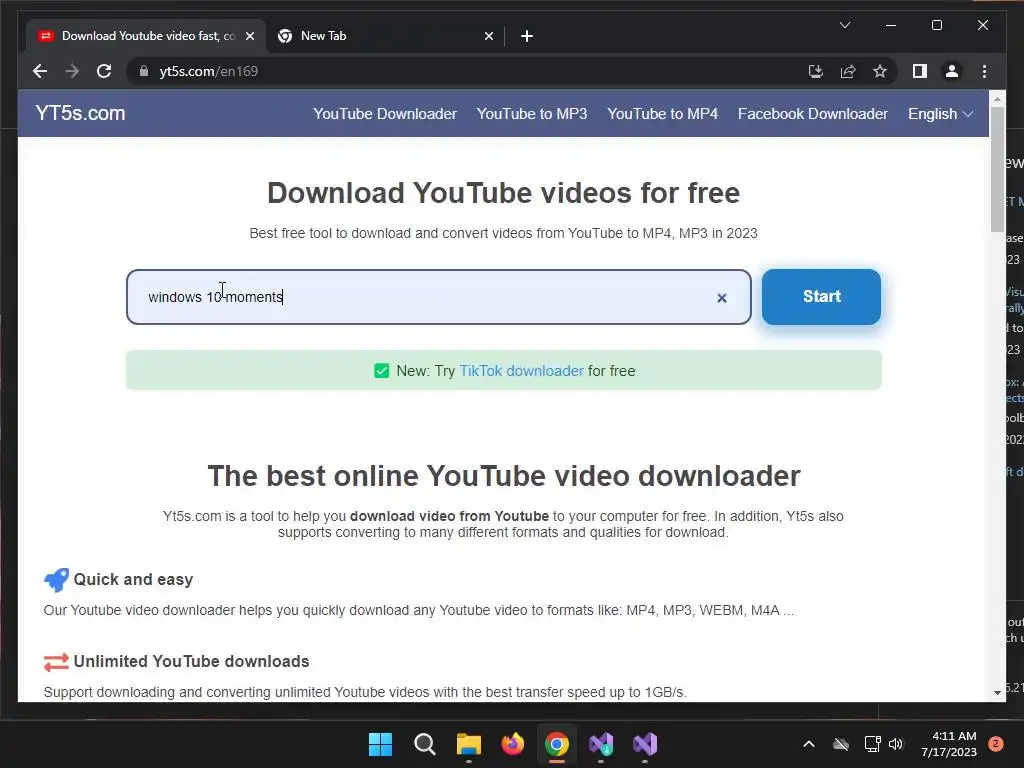Click the YT5s.com logo
The height and width of the screenshot is (768, 1024).
pyautogui.click(x=80, y=113)
